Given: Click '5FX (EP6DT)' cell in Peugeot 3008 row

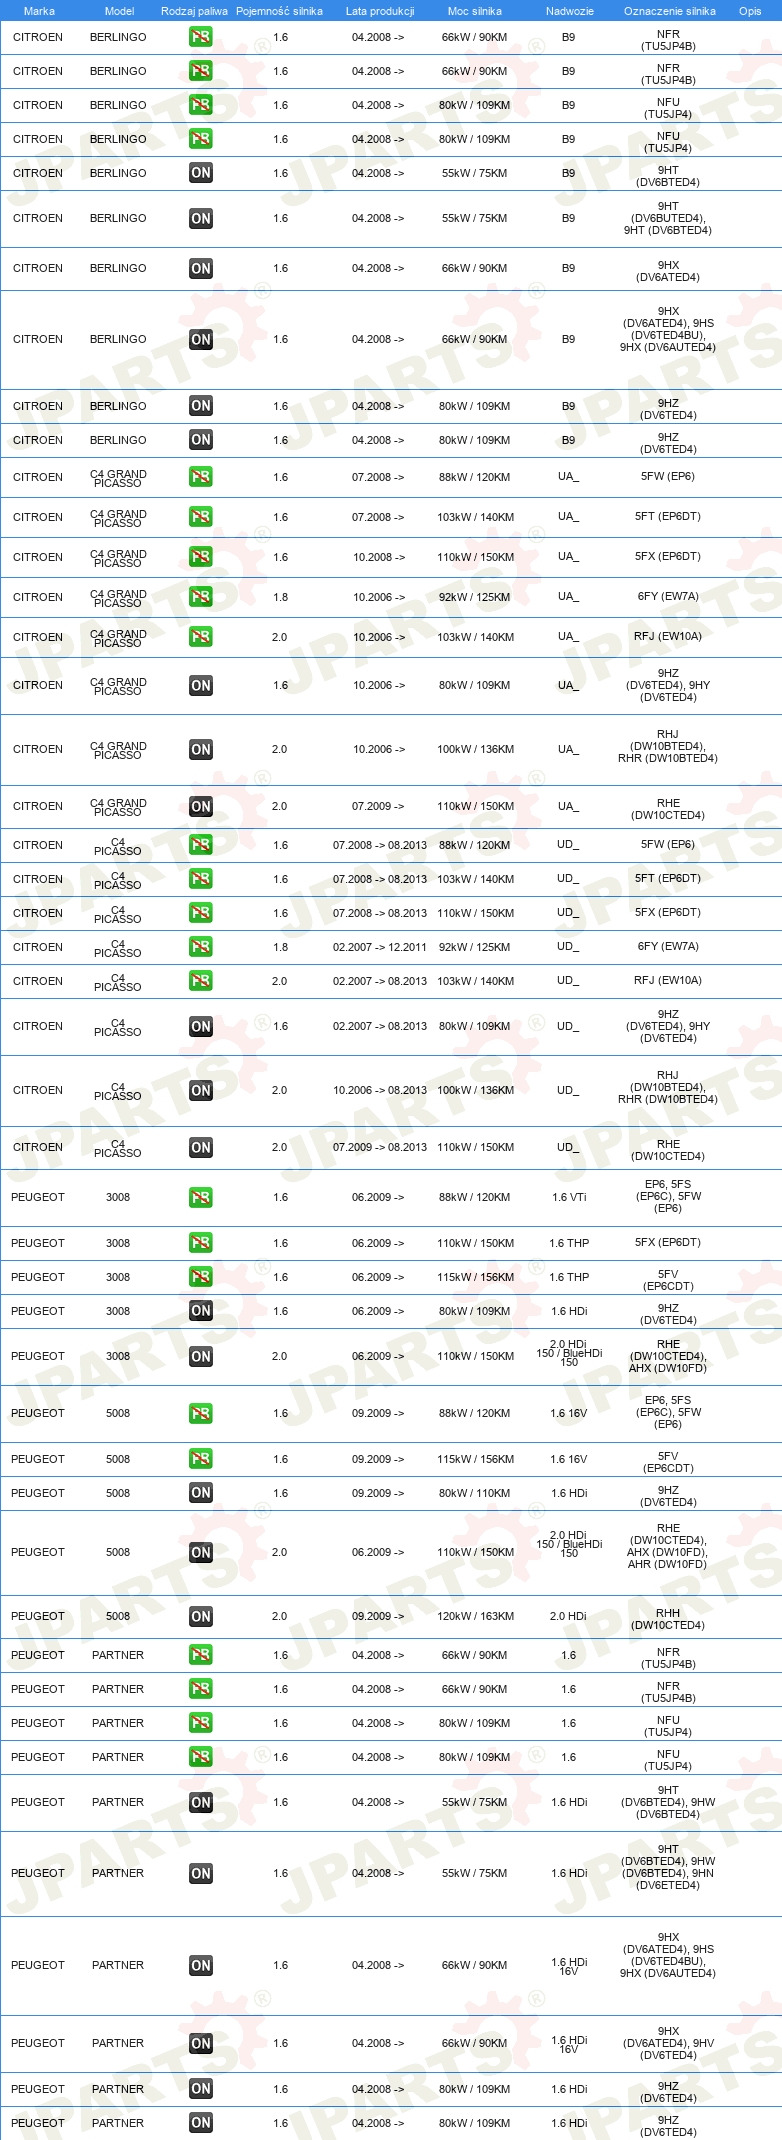Looking at the screenshot, I should coord(668,1242).
